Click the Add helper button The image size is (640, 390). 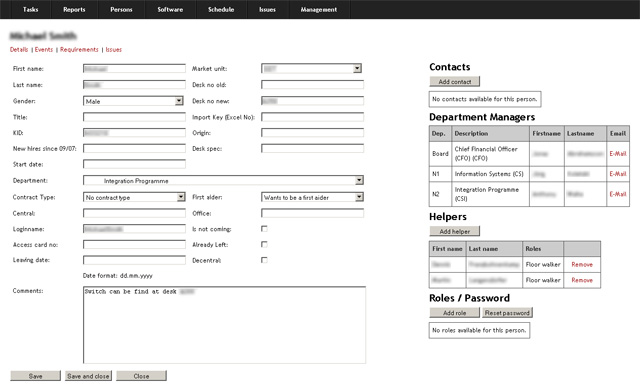455,231
